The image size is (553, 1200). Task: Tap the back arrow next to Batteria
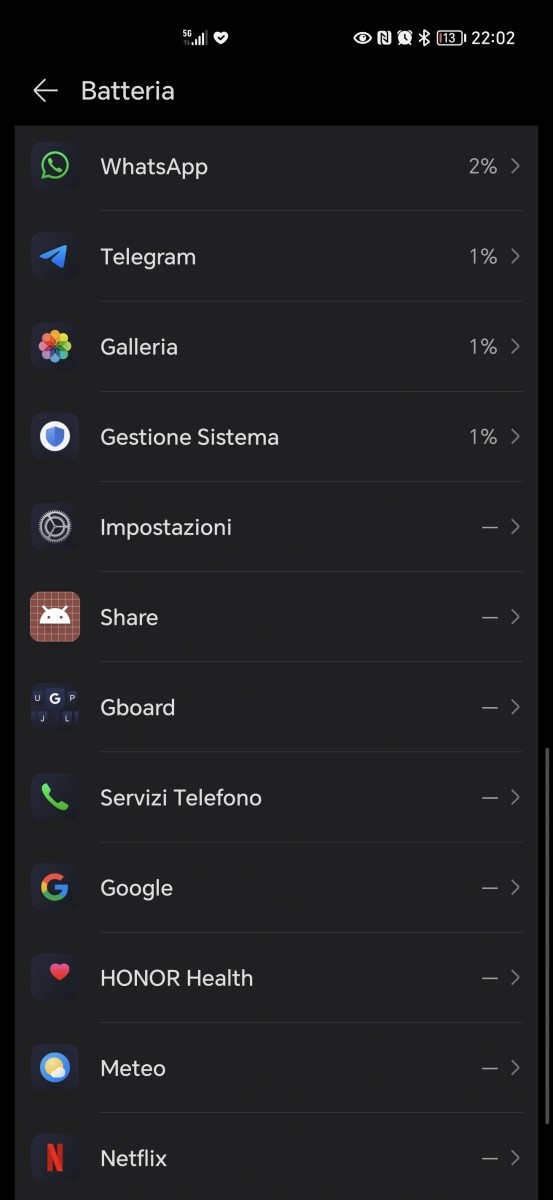pyautogui.click(x=45, y=91)
